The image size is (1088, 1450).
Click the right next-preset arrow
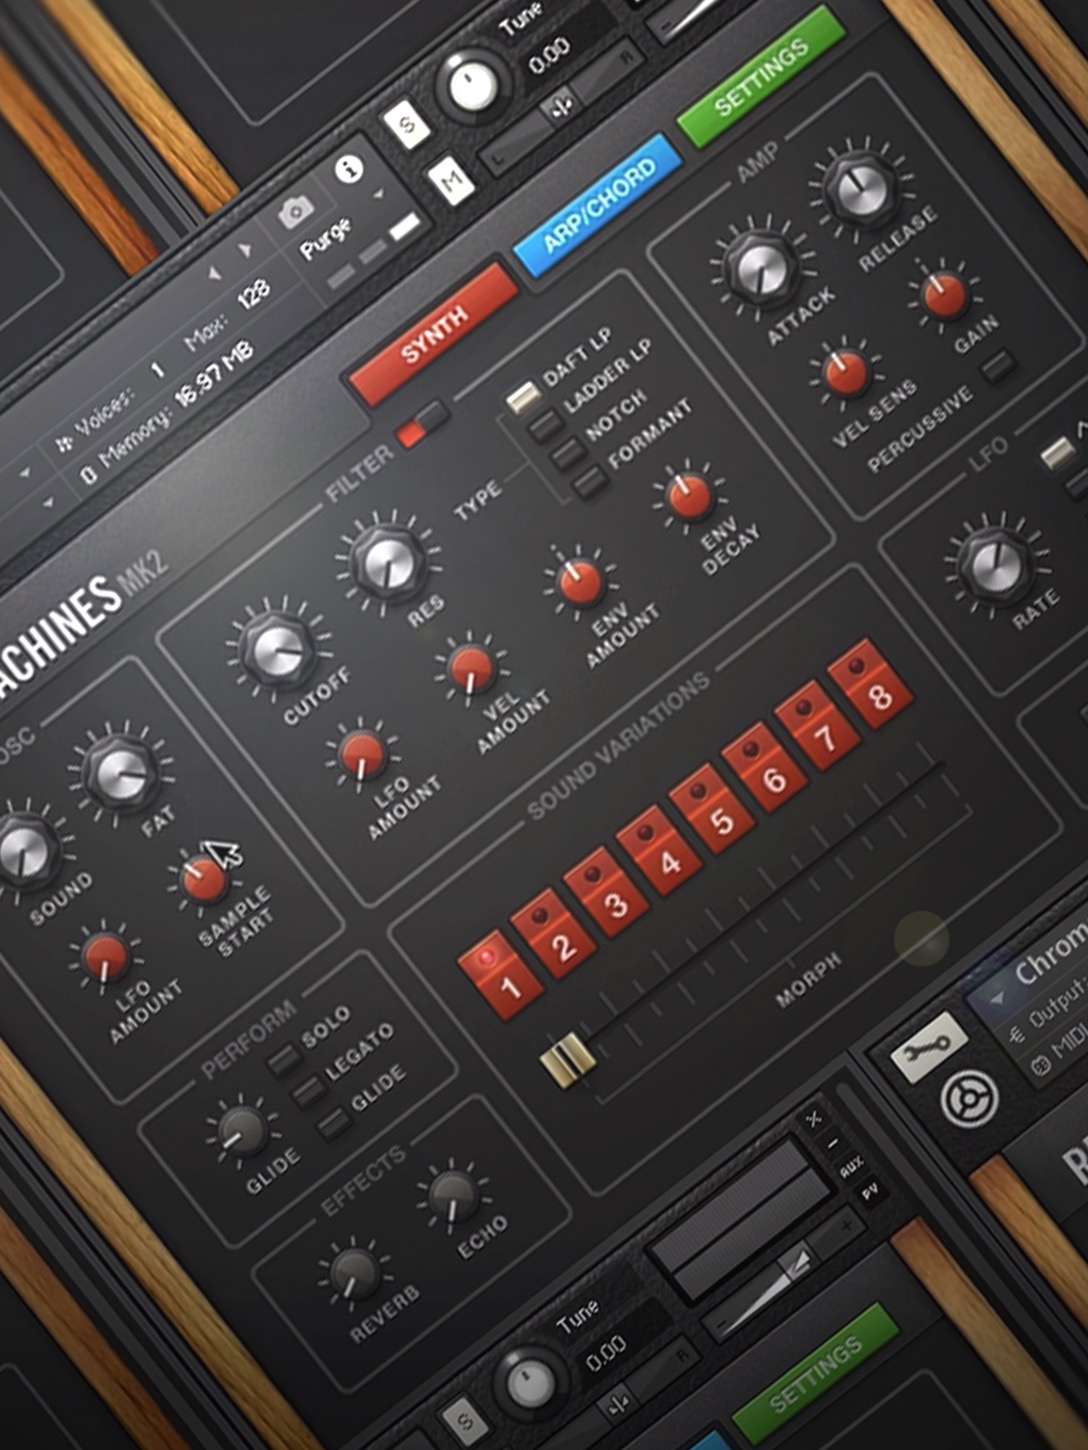coord(244,250)
